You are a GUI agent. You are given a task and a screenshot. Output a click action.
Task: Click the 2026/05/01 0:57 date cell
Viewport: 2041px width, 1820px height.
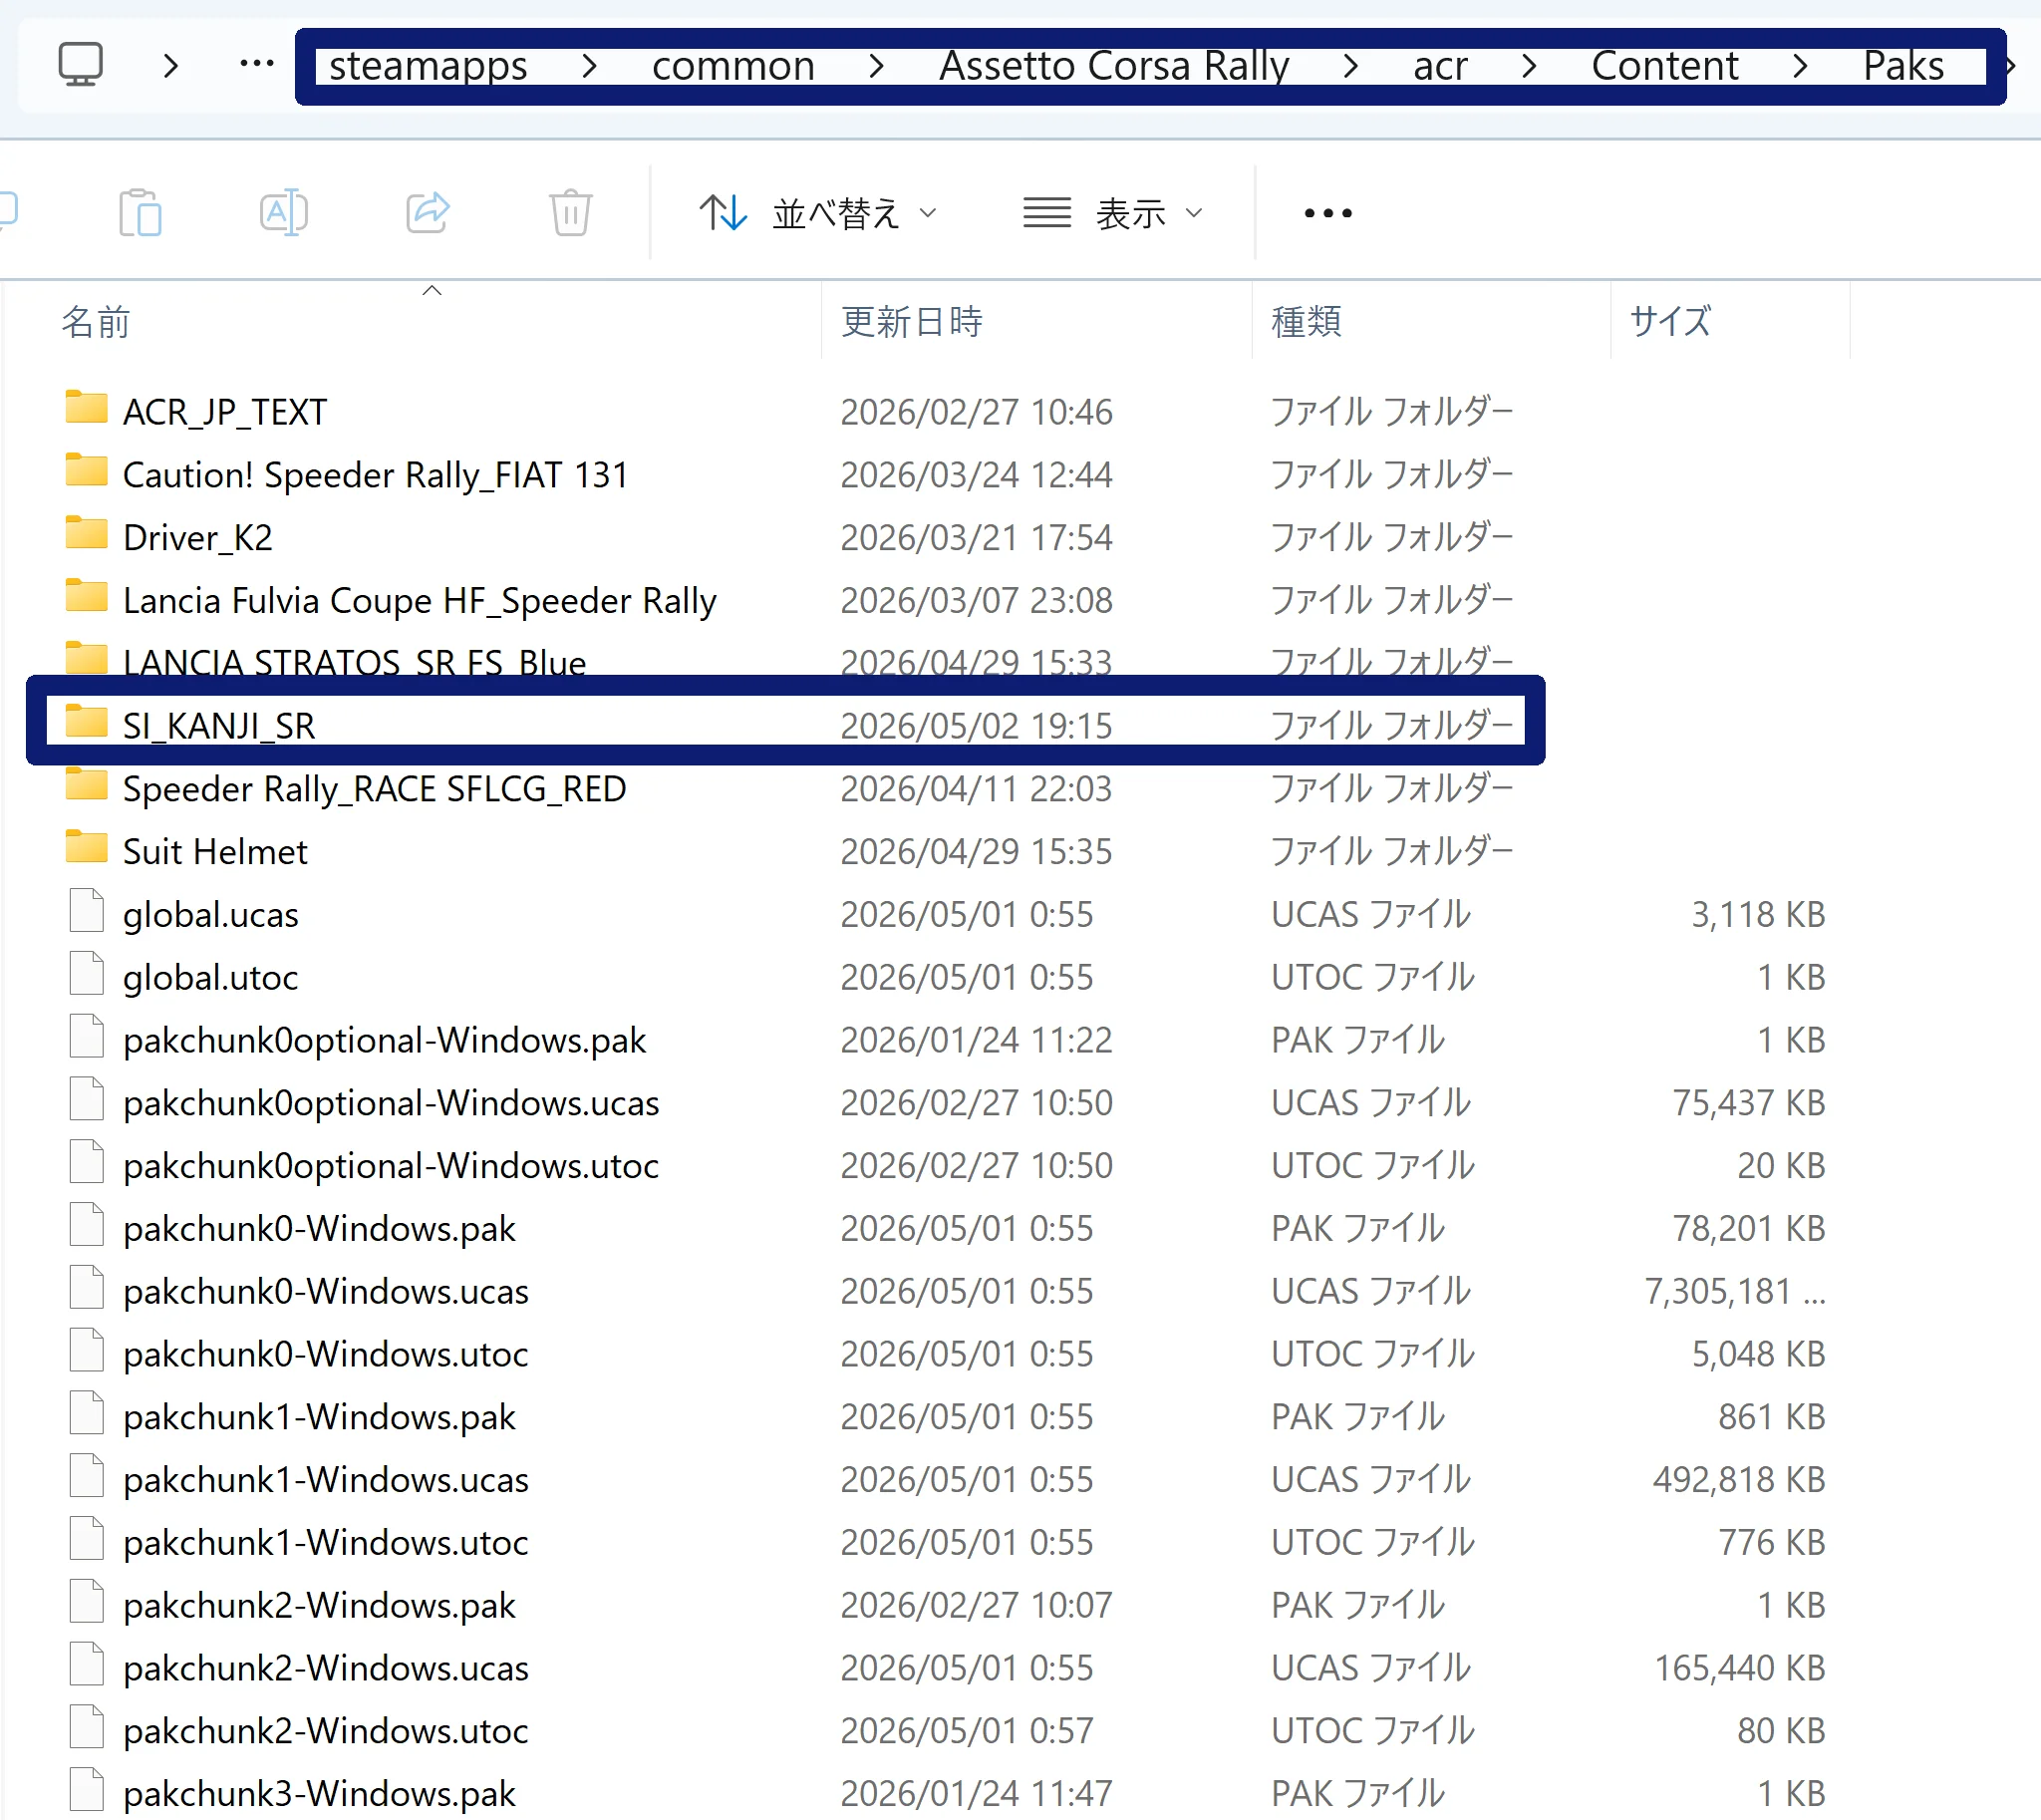967,1730
